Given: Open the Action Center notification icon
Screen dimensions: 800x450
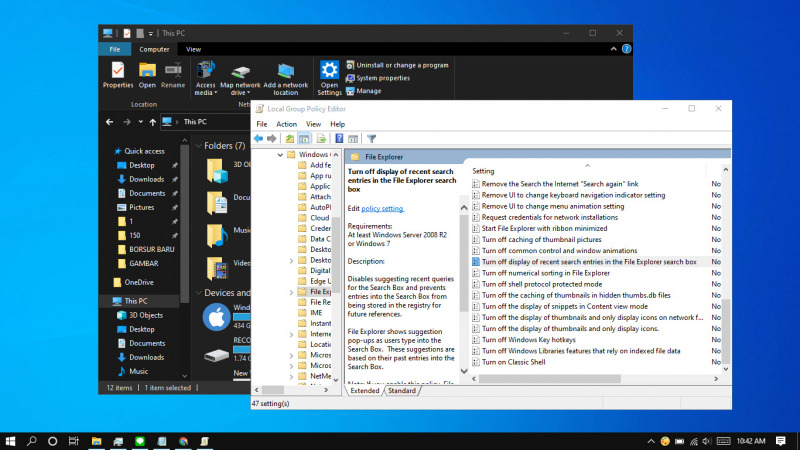Looking at the screenshot, I should (x=781, y=441).
